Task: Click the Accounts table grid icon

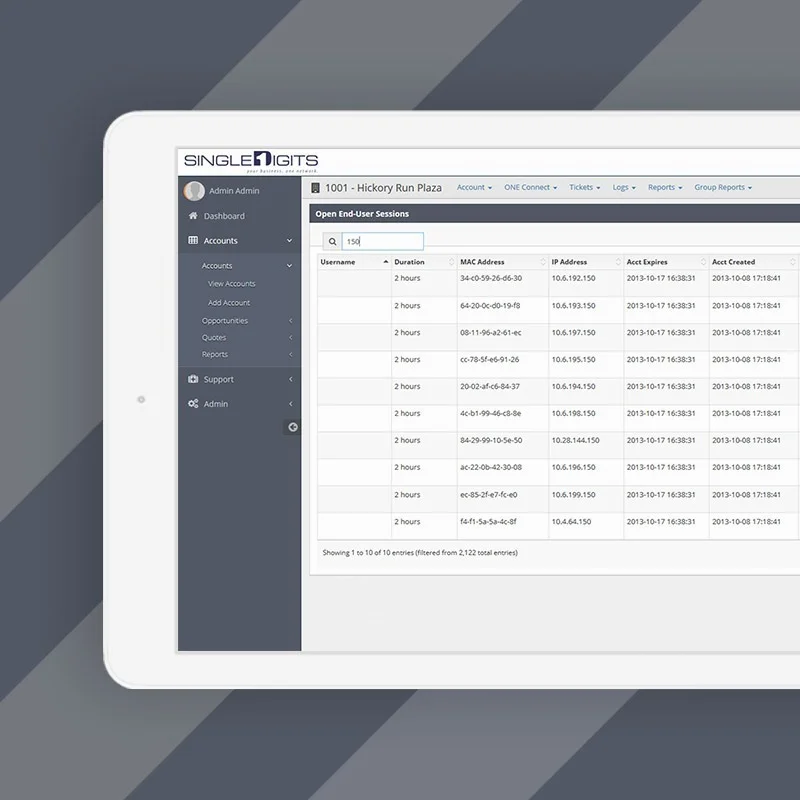Action: [193, 241]
